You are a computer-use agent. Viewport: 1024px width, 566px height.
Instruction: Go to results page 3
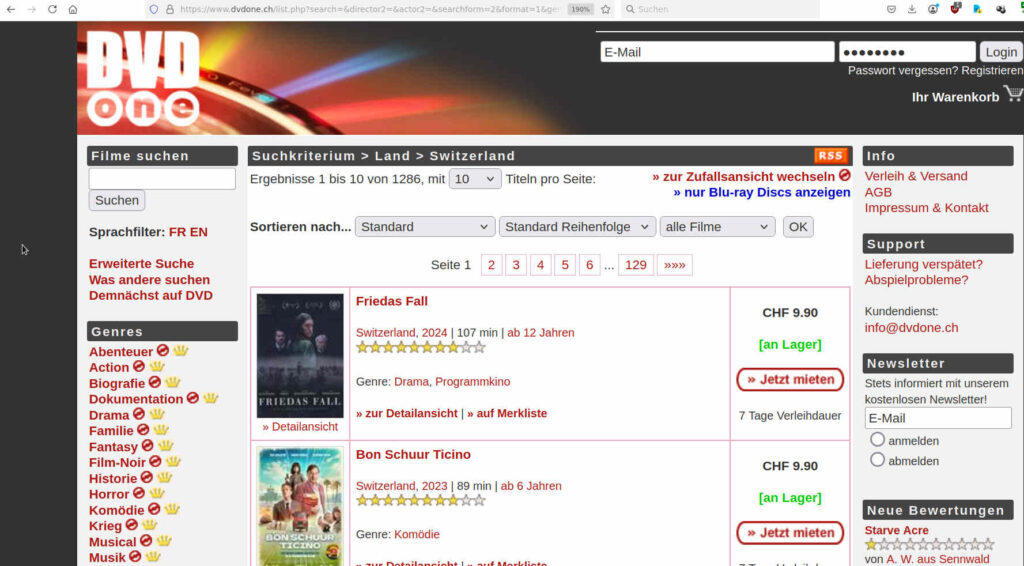[516, 265]
